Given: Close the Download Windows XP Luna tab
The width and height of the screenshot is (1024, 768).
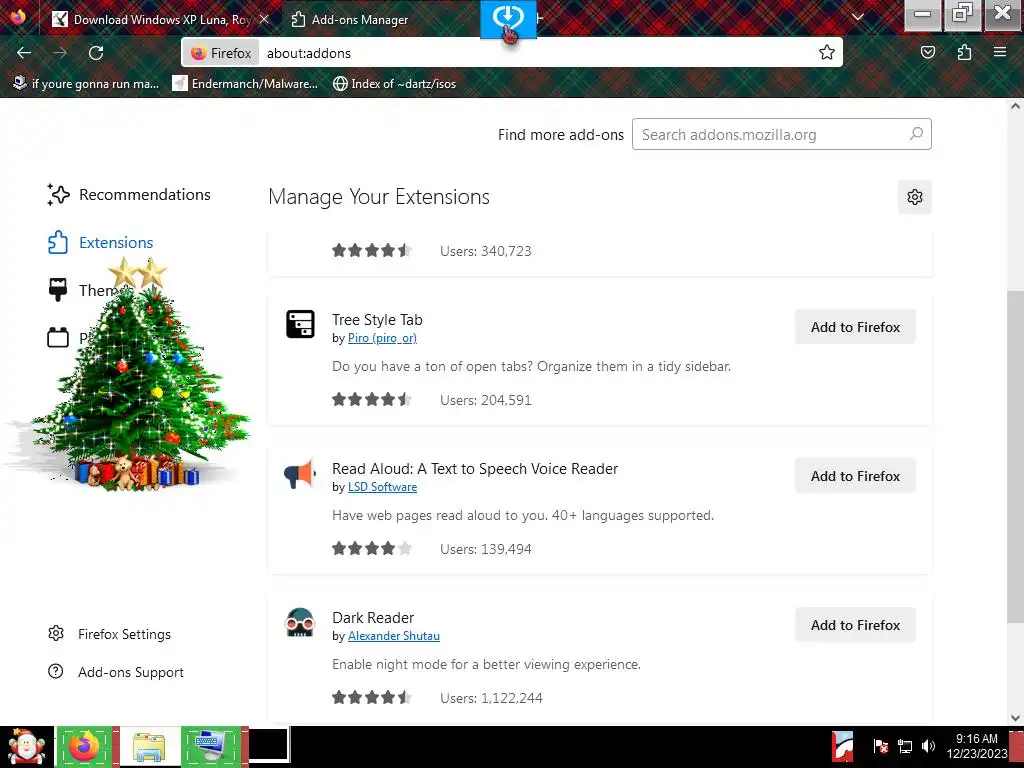Looking at the screenshot, I should [264, 19].
